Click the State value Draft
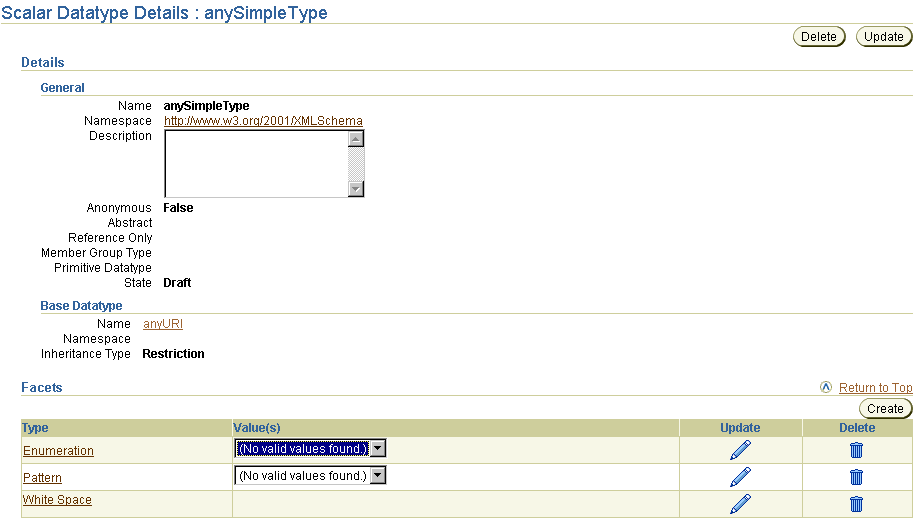The image size is (915, 518). click(177, 283)
